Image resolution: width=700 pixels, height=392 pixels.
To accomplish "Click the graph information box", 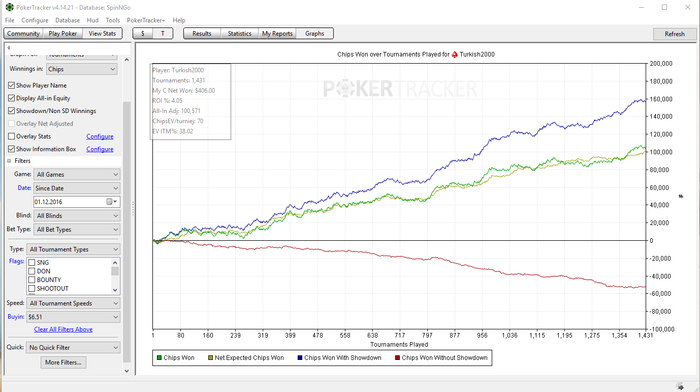I will click(191, 101).
